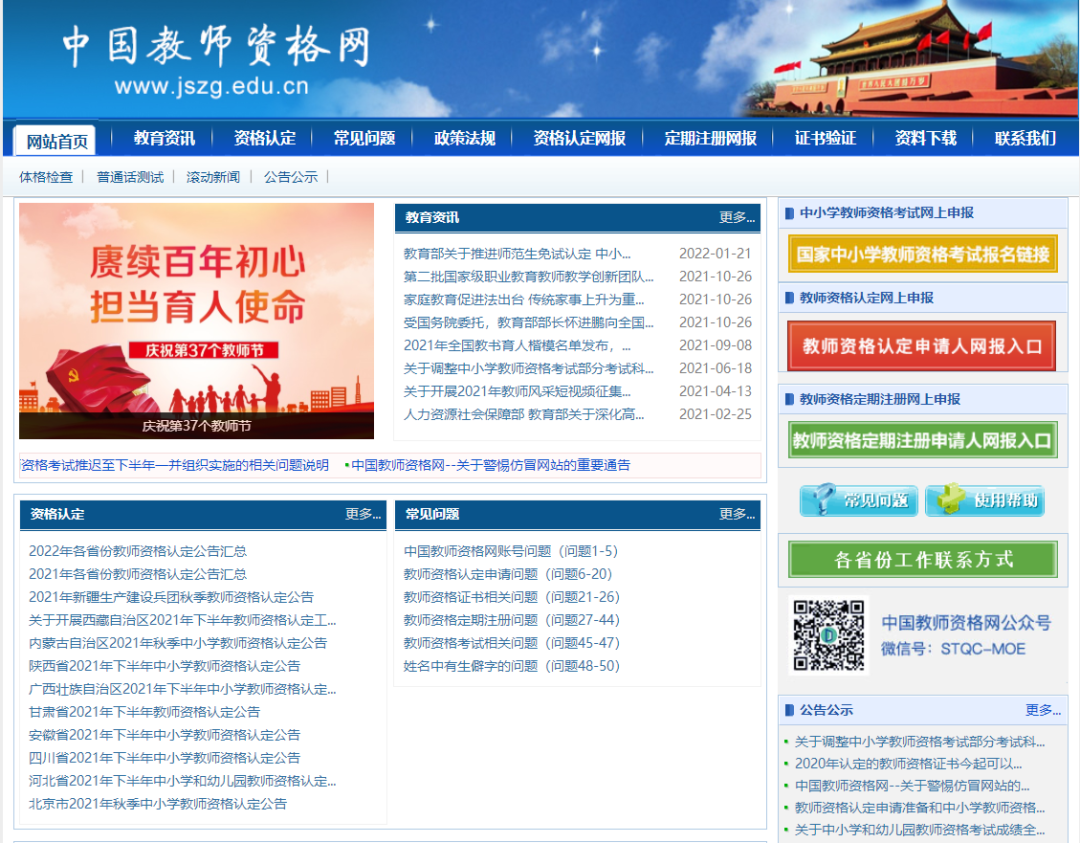Open news 受国务院委托，教育部部长怀进鹏

click(x=528, y=322)
